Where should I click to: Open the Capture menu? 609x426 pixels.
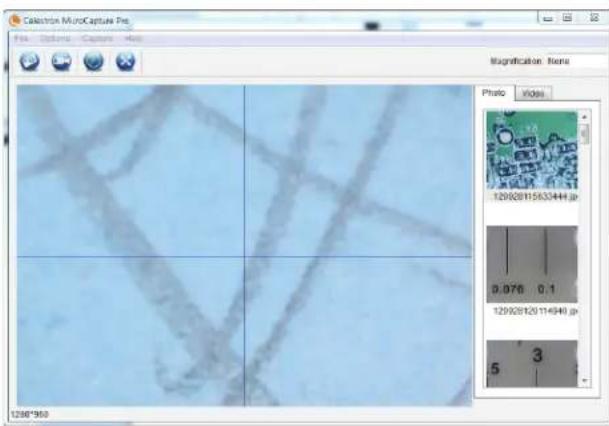[x=97, y=38]
